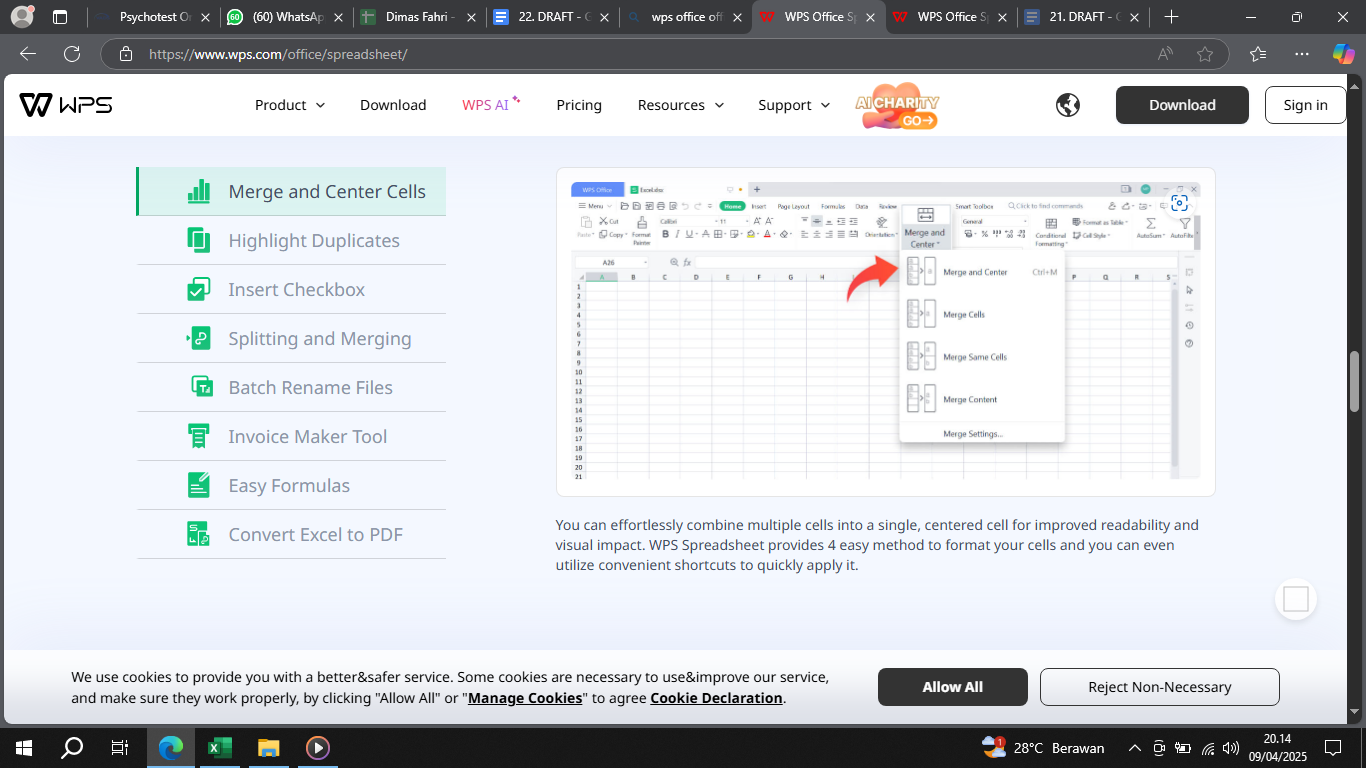
Task: Select the globe language icon
Action: 1067,104
